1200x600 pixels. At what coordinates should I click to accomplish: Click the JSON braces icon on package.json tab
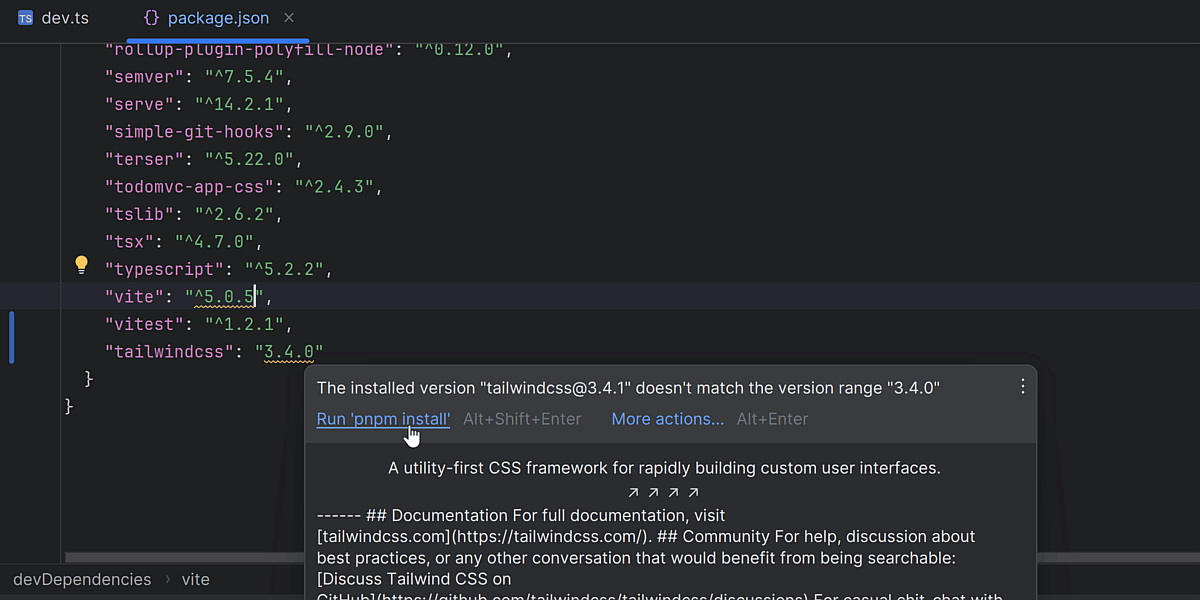click(x=151, y=18)
